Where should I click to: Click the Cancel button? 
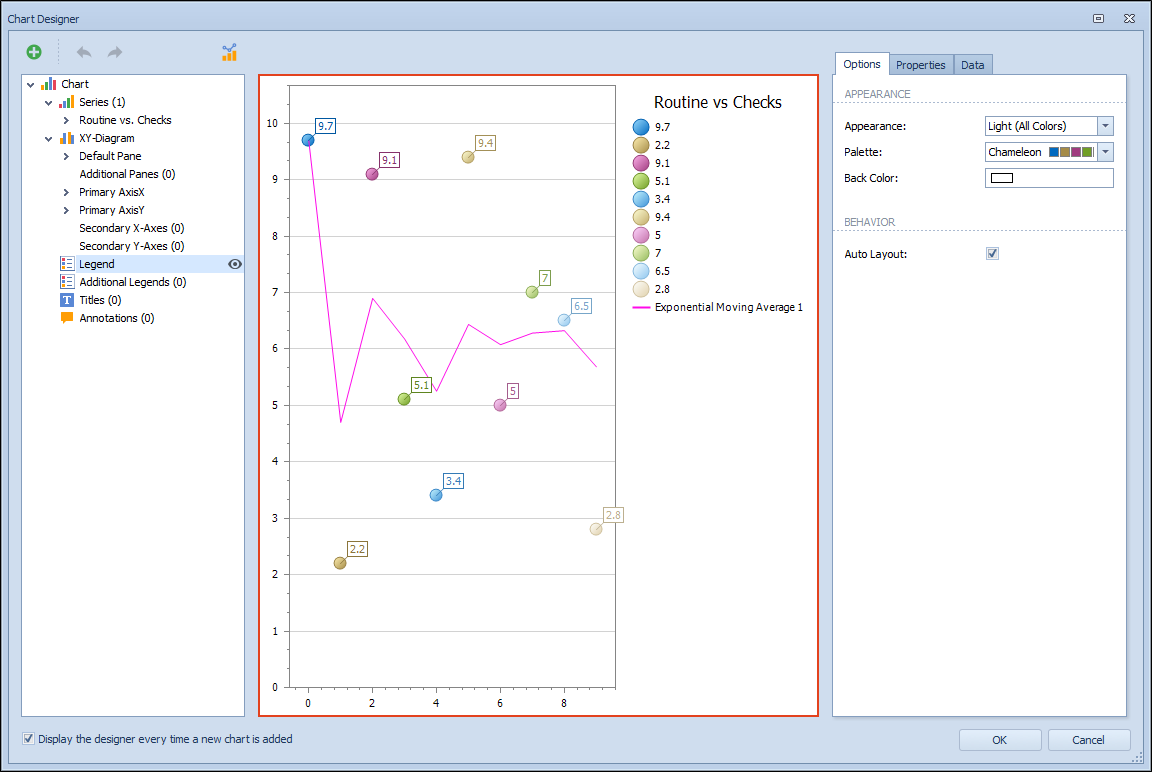click(1088, 740)
